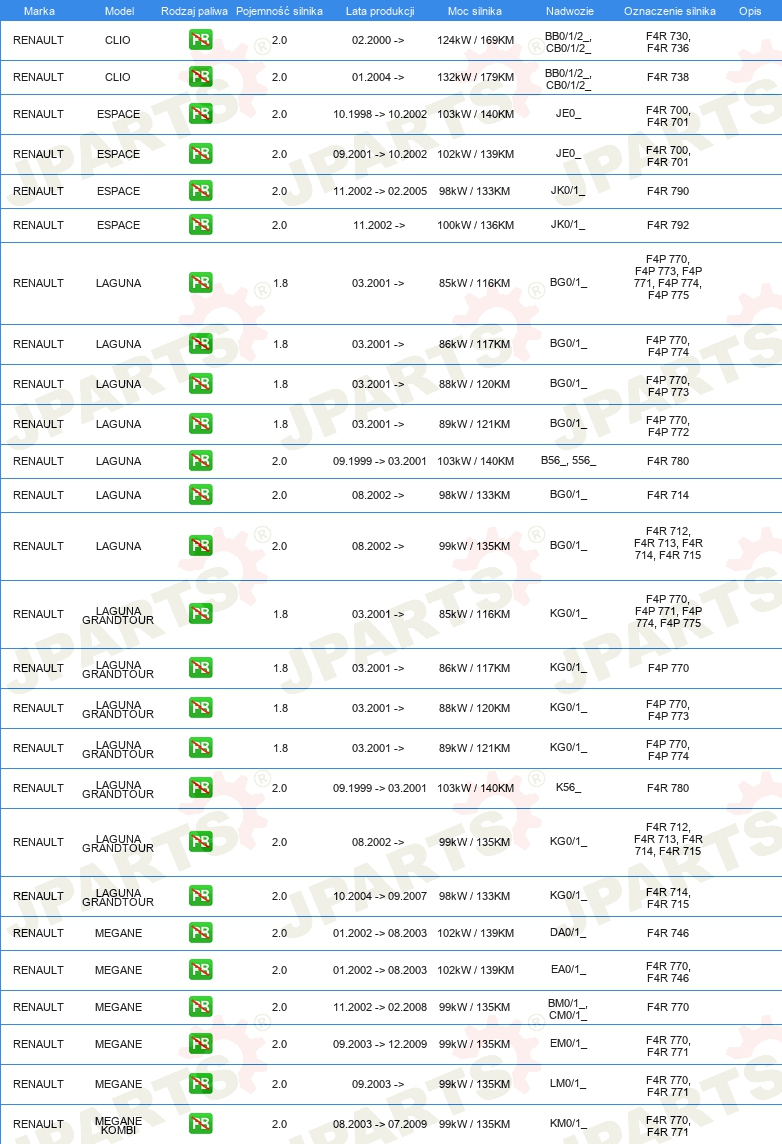This screenshot has width=782, height=1144.
Task: Click the production date 10.1998 -> 10.2002
Action: [380, 114]
